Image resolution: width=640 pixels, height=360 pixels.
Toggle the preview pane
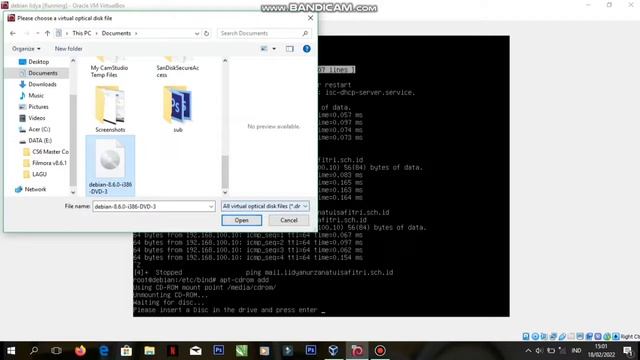[290, 49]
